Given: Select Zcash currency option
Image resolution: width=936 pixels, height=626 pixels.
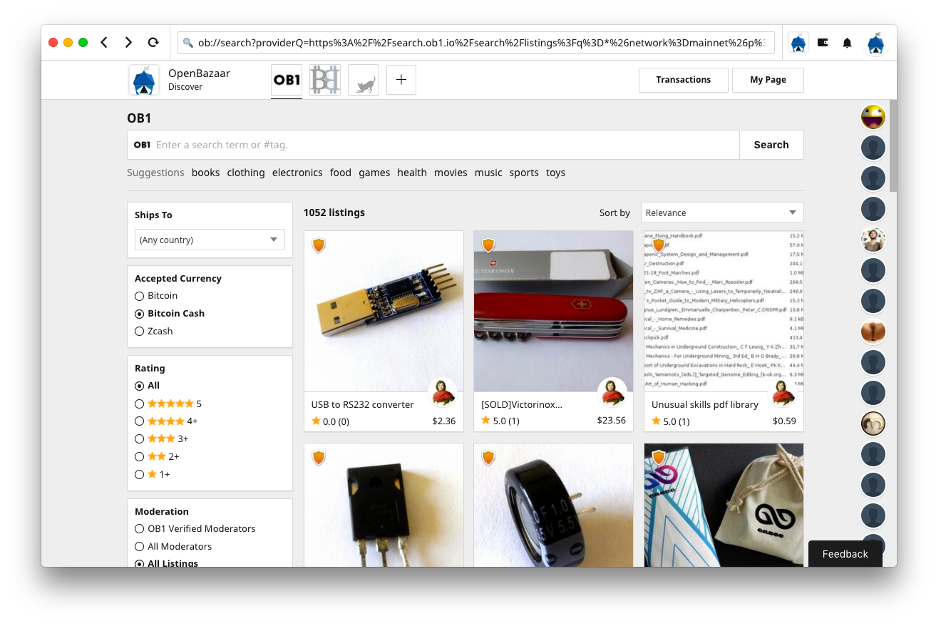Looking at the screenshot, I should coord(140,331).
